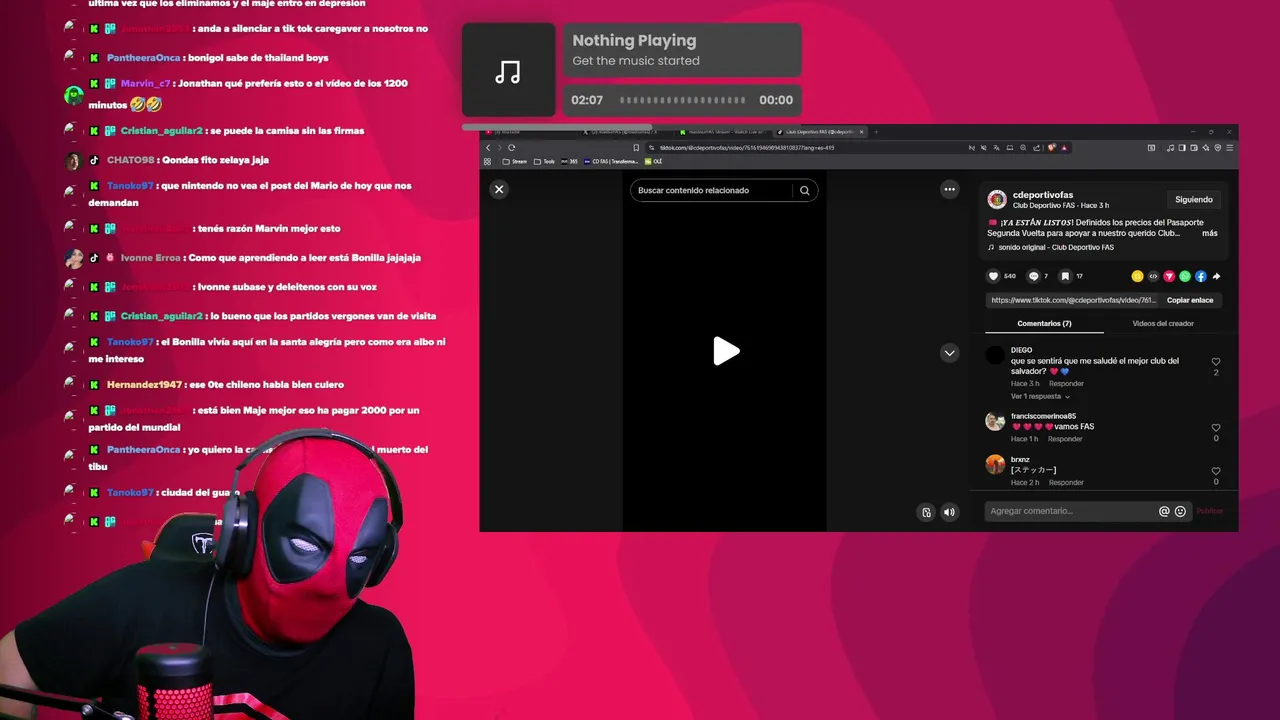Click Responder under franciscomerinoa85's comment
1280x720 pixels.
point(1065,439)
